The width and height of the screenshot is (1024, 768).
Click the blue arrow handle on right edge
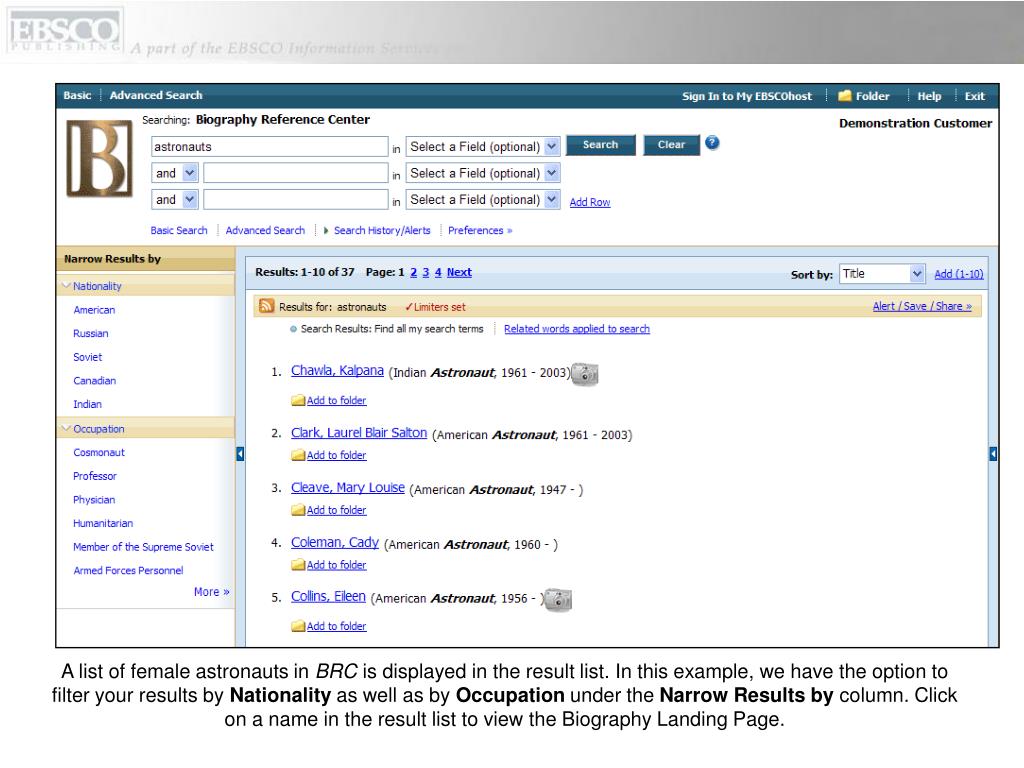click(x=993, y=454)
